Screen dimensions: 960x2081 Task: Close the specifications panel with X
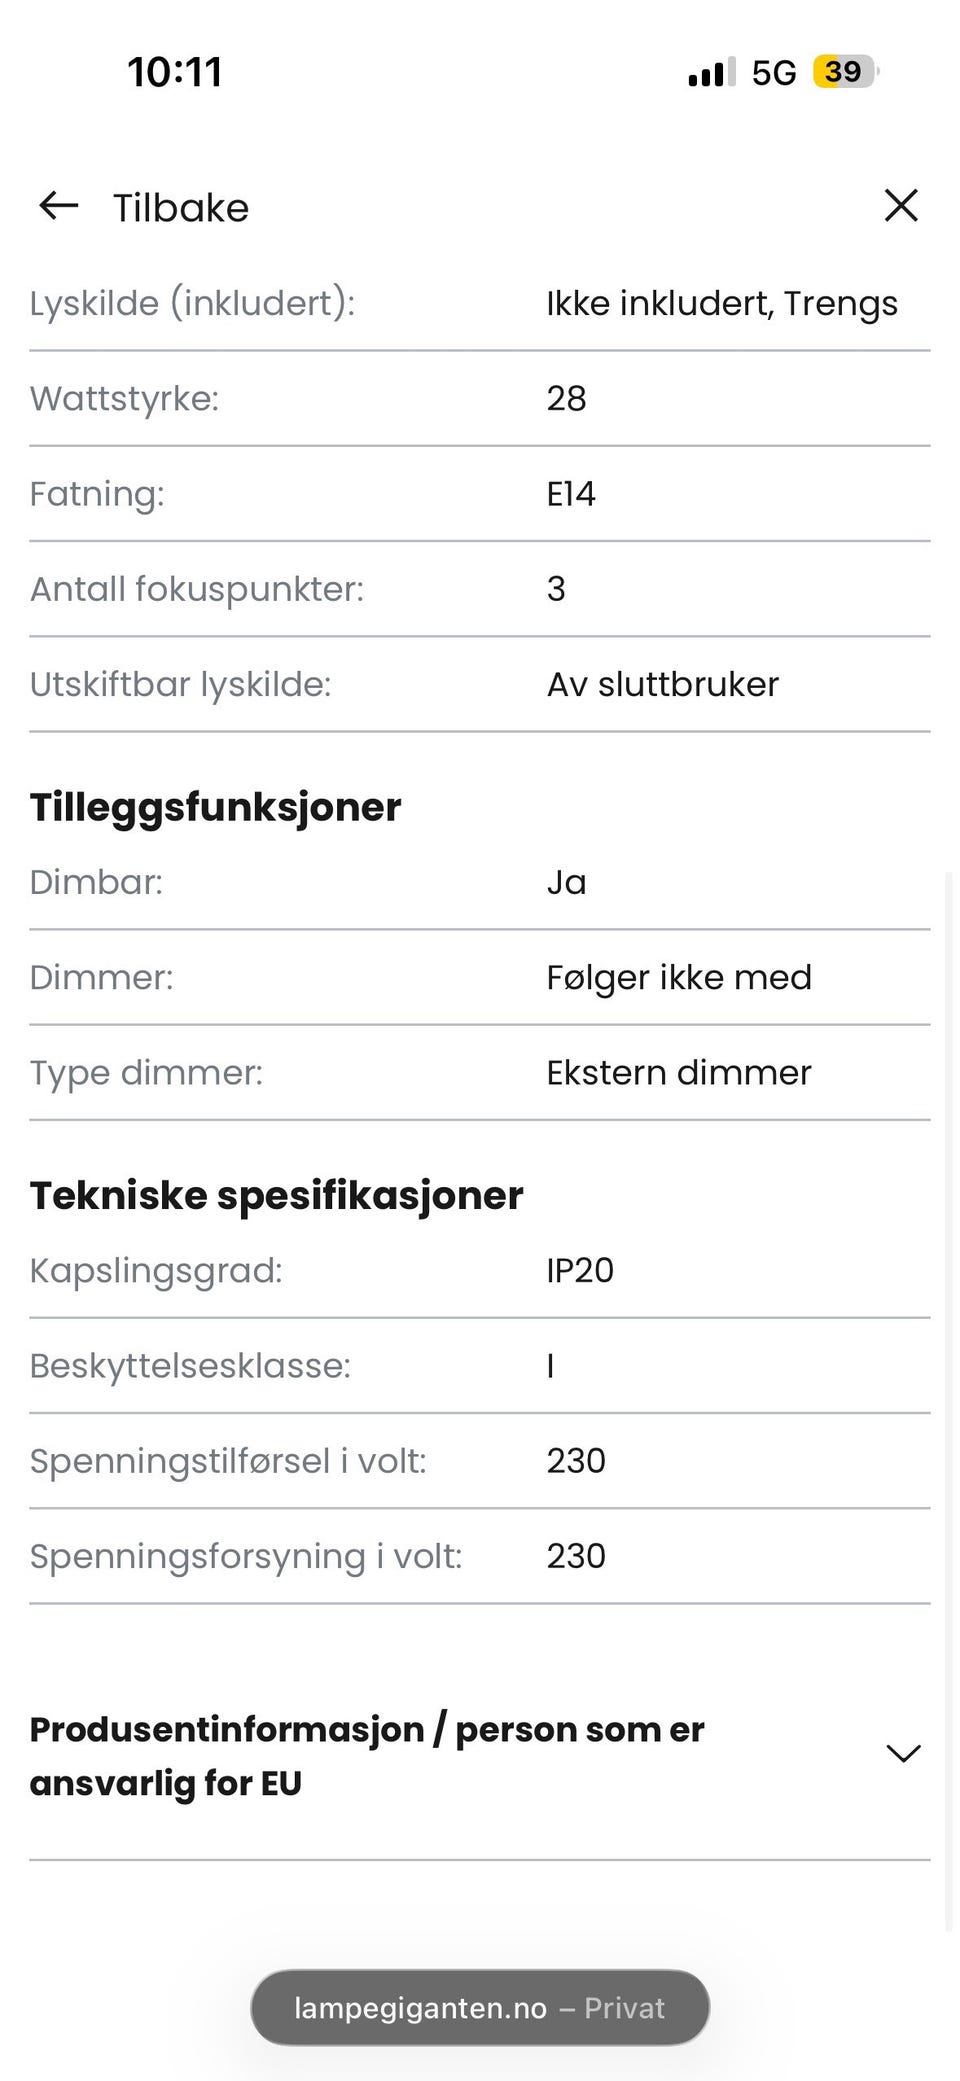(901, 205)
